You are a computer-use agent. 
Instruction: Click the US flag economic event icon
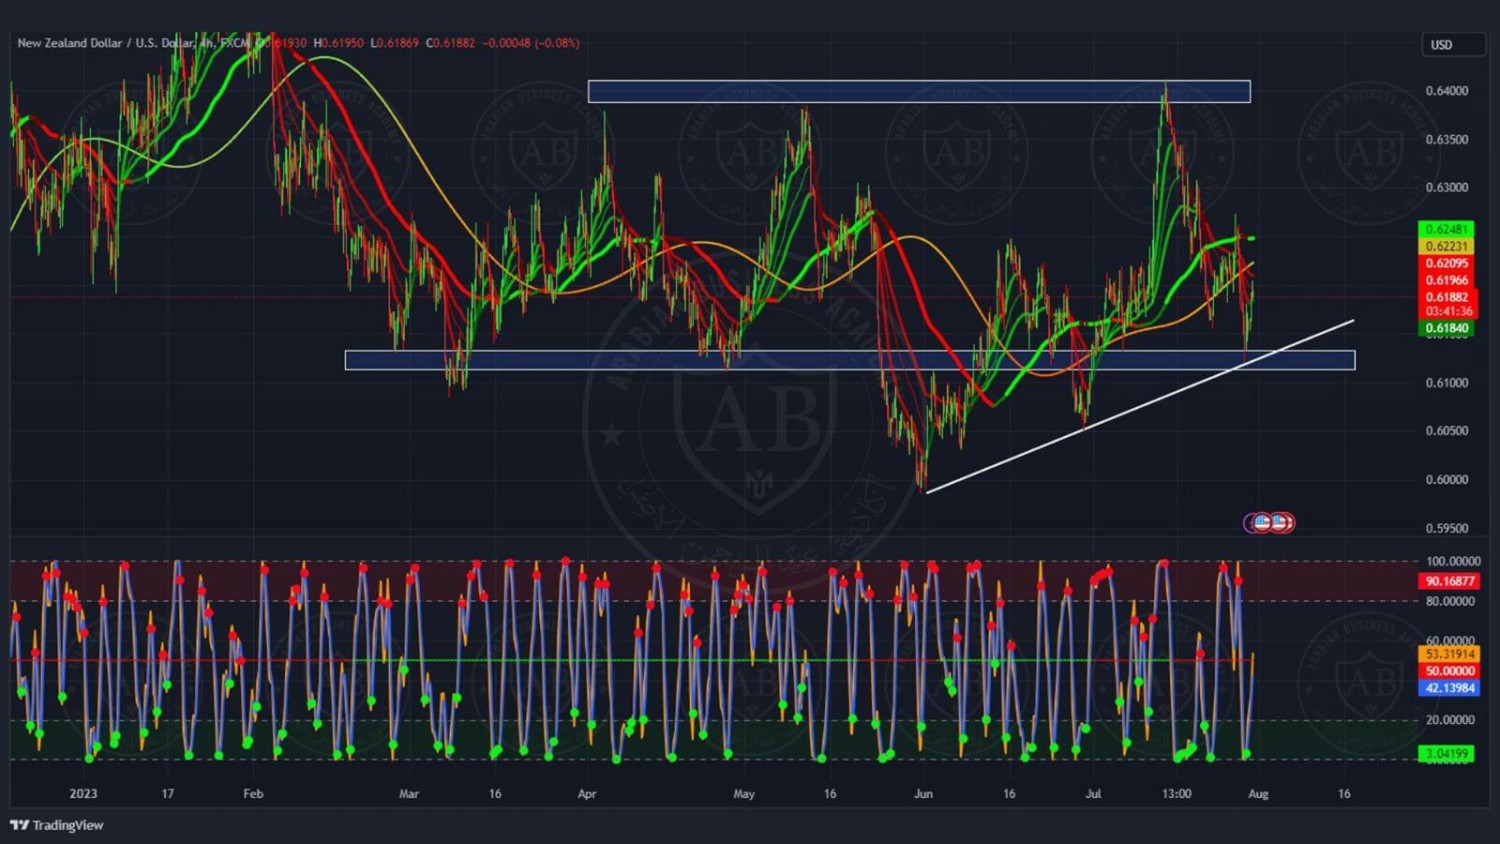point(1269,522)
